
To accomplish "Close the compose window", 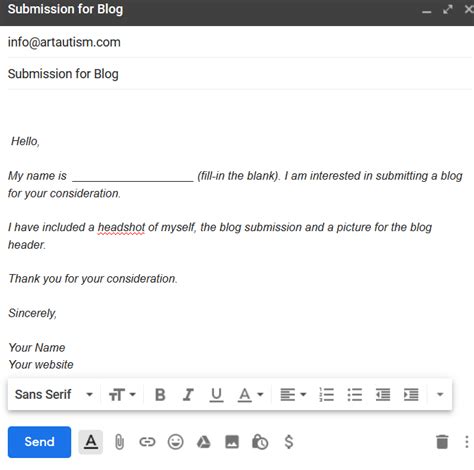I will point(469,9).
